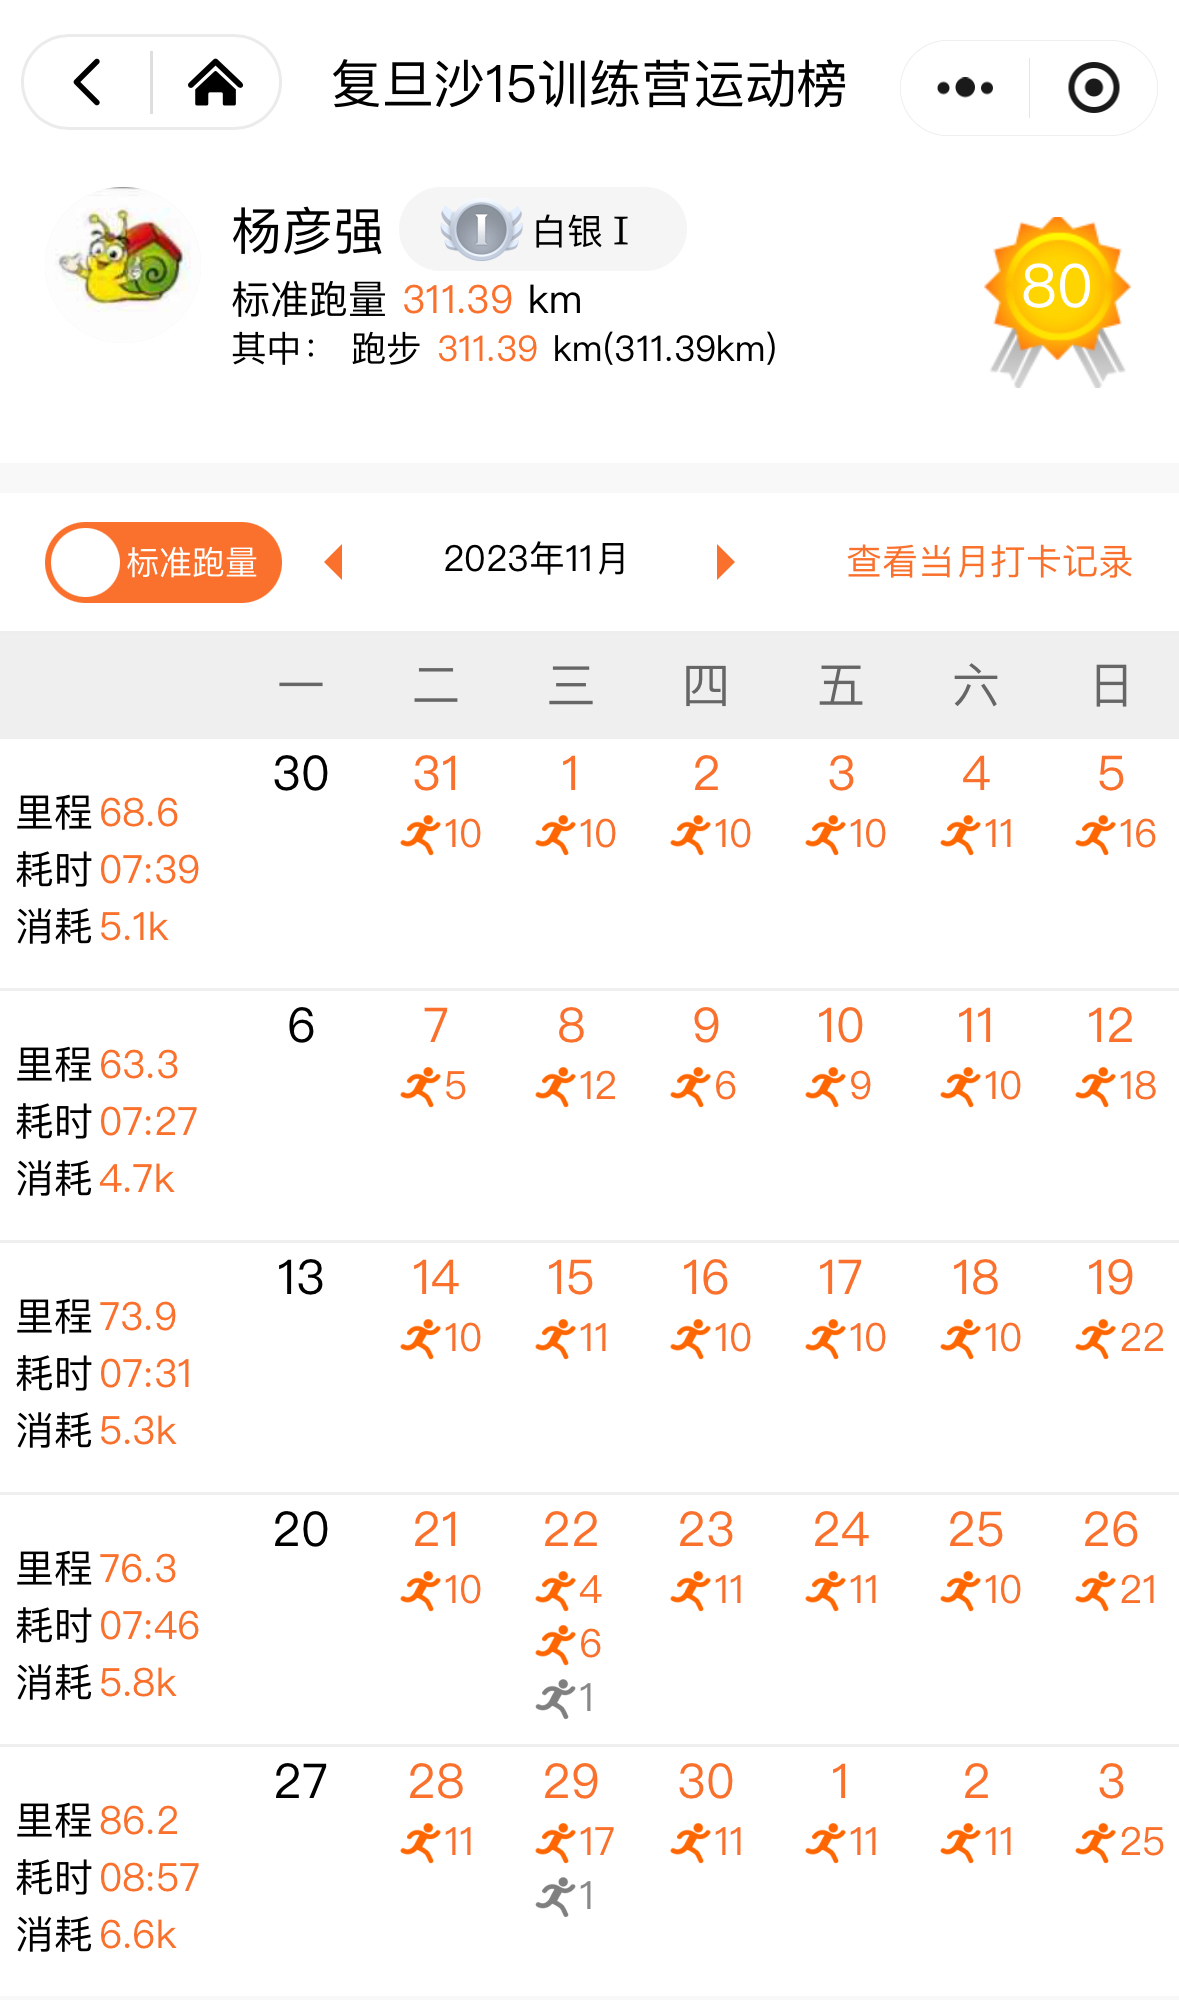
Task: Select the 22 km run on day 19
Action: (1119, 1338)
